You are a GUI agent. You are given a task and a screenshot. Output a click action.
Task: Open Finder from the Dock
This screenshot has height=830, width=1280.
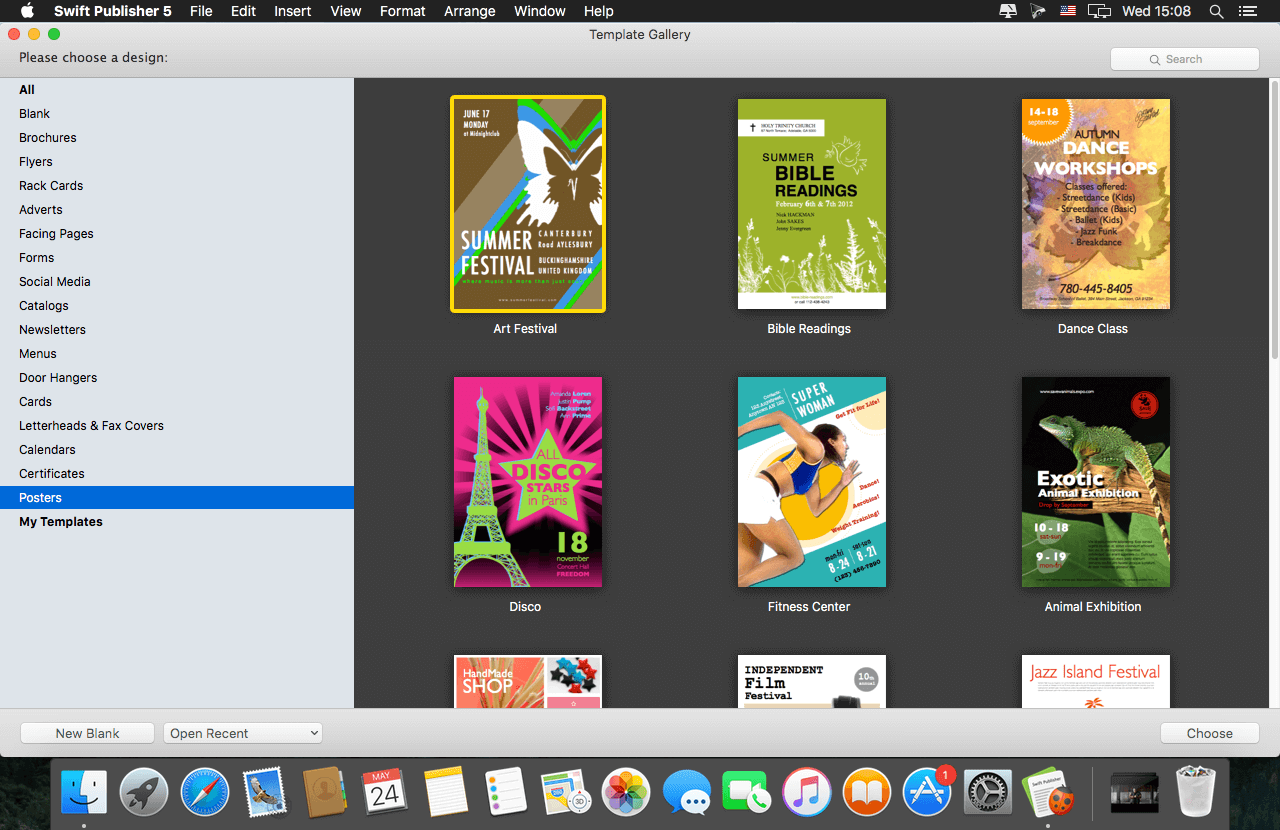point(84,793)
